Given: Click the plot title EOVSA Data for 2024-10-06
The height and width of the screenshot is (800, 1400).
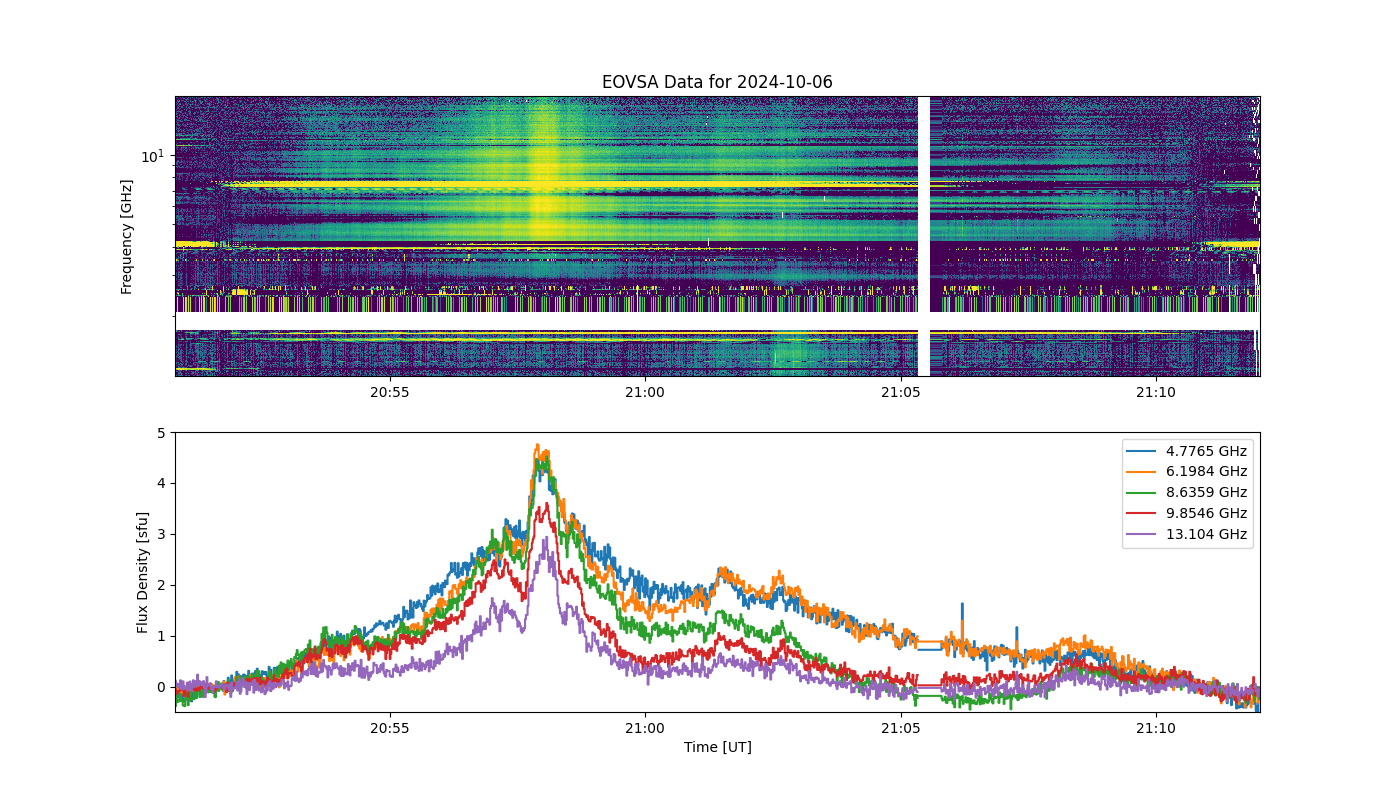Looking at the screenshot, I should pyautogui.click(x=717, y=82).
